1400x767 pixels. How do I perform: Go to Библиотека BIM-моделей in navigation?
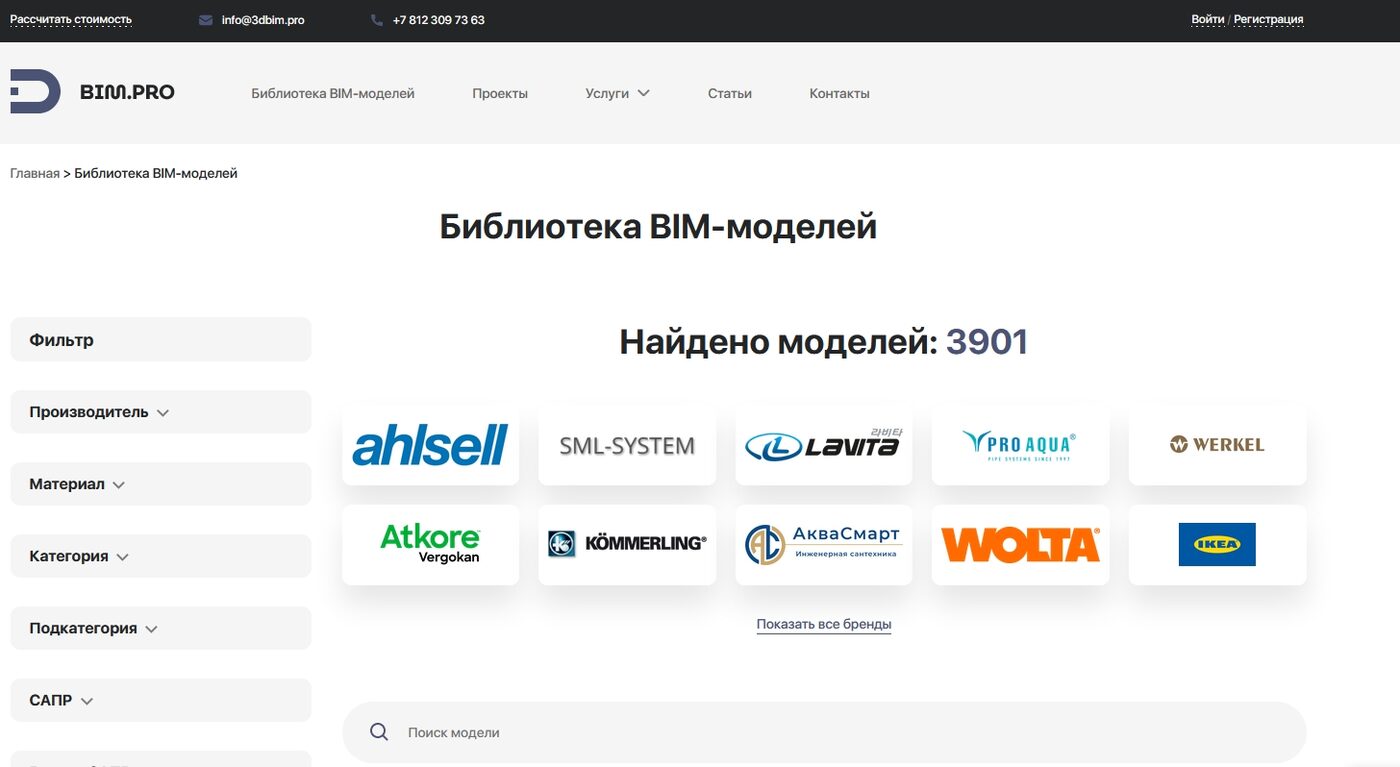click(332, 93)
